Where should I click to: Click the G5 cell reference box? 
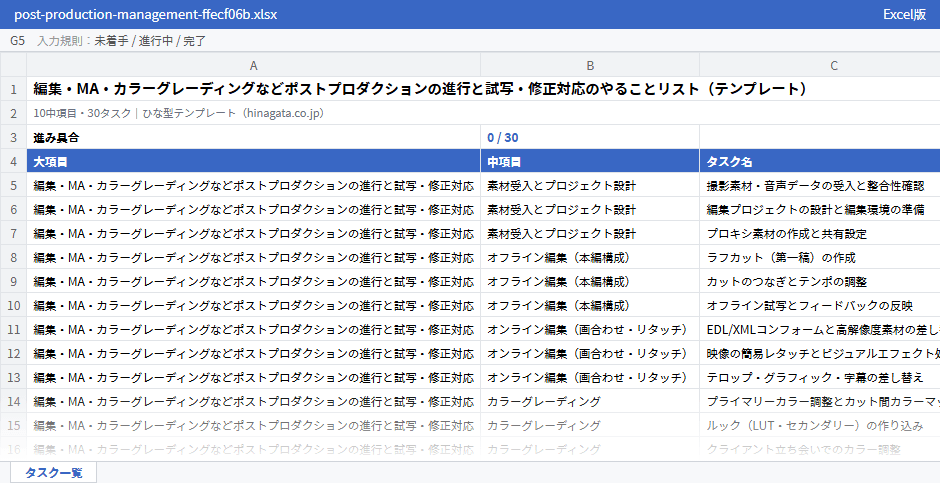[17, 41]
